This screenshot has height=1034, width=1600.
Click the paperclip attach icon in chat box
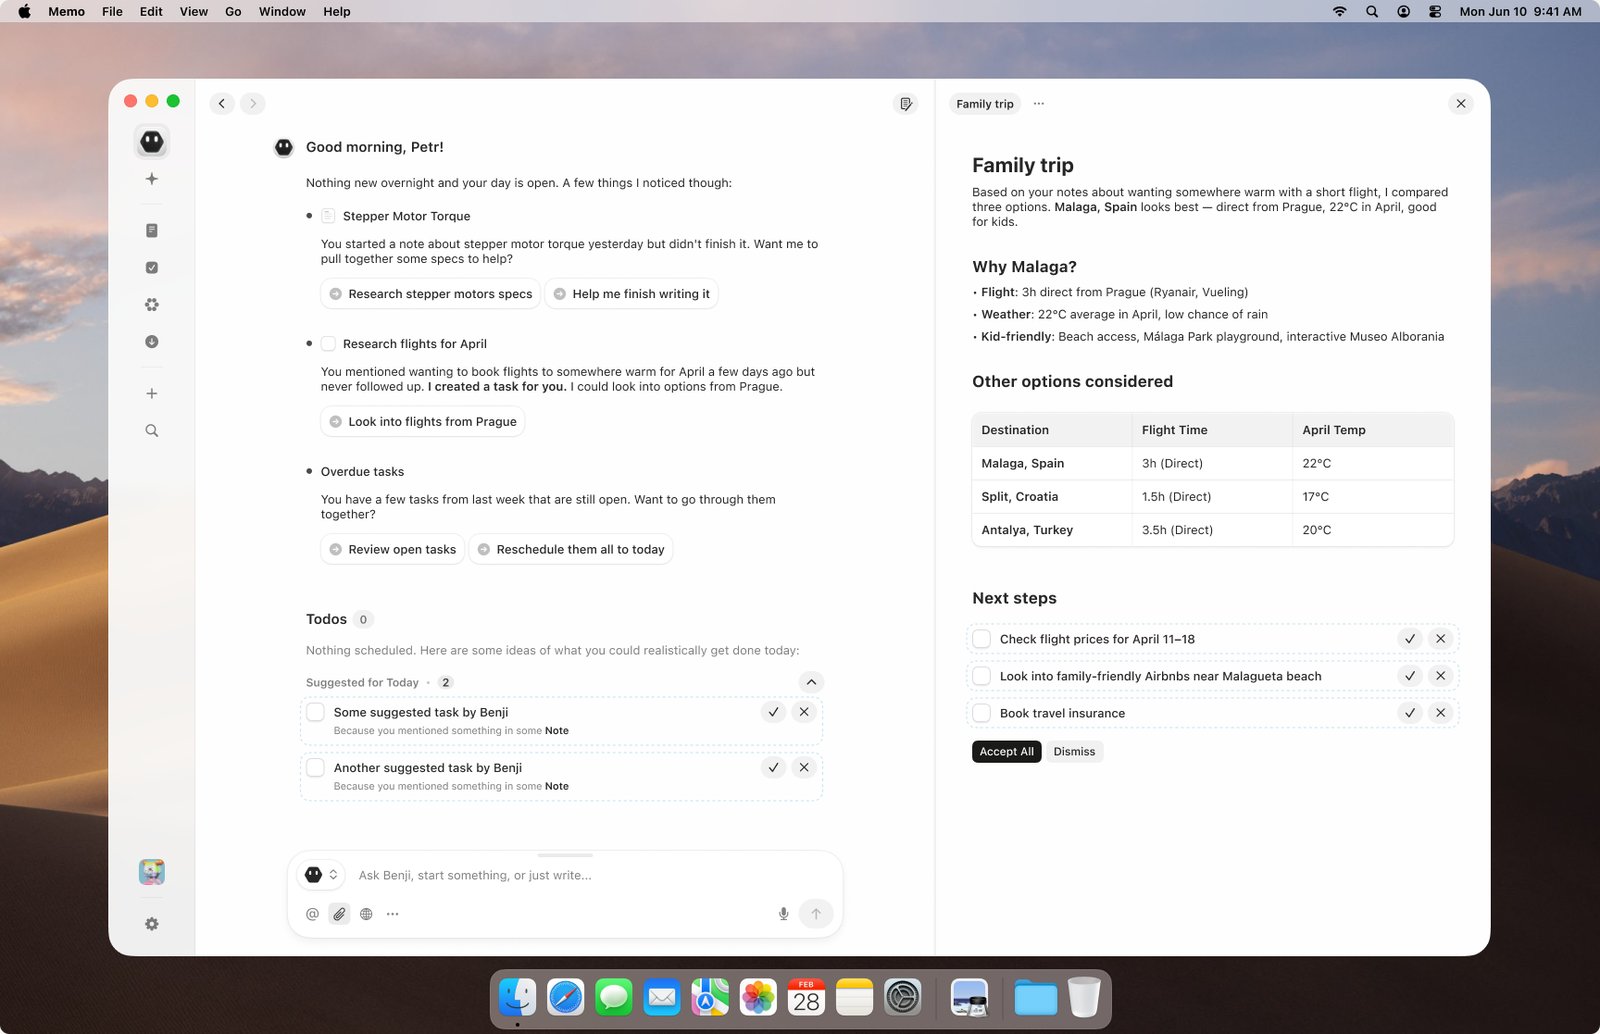(x=340, y=914)
